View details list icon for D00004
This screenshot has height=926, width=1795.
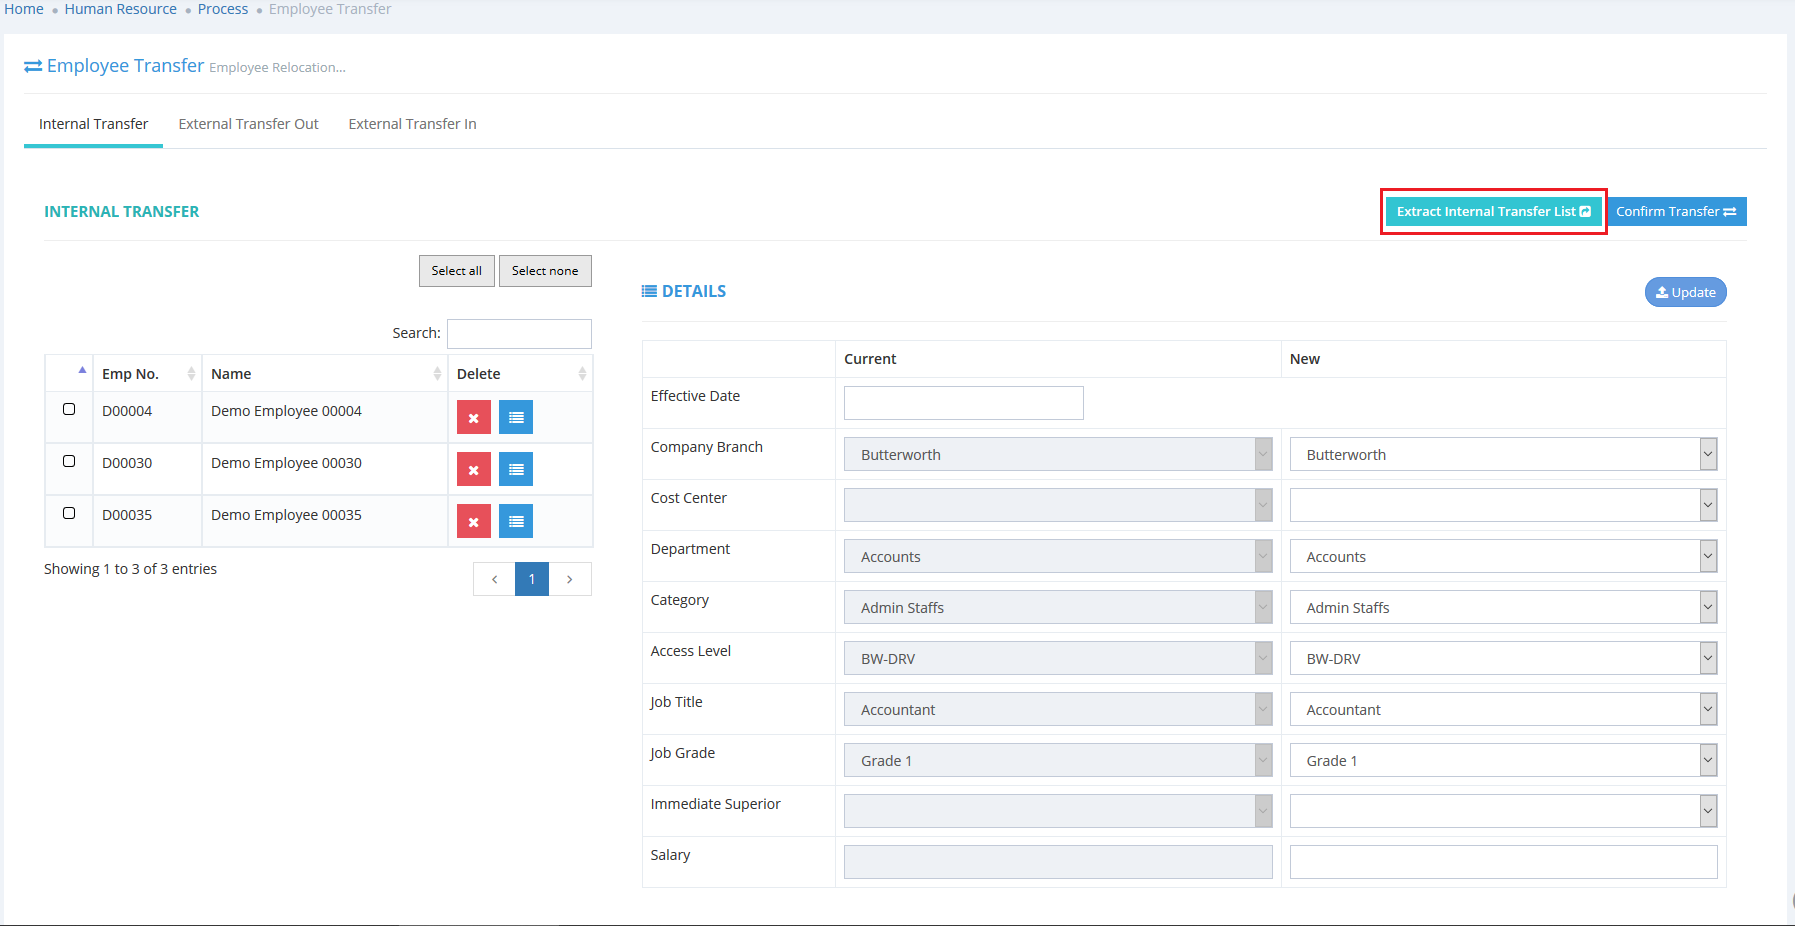pos(516,418)
